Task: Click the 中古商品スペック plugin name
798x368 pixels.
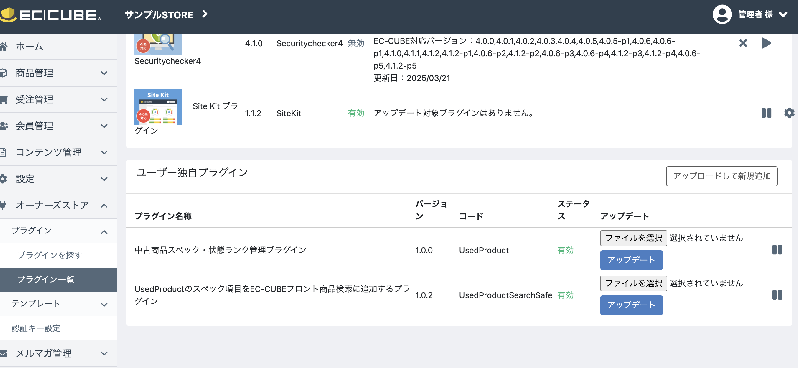Action: point(220,250)
